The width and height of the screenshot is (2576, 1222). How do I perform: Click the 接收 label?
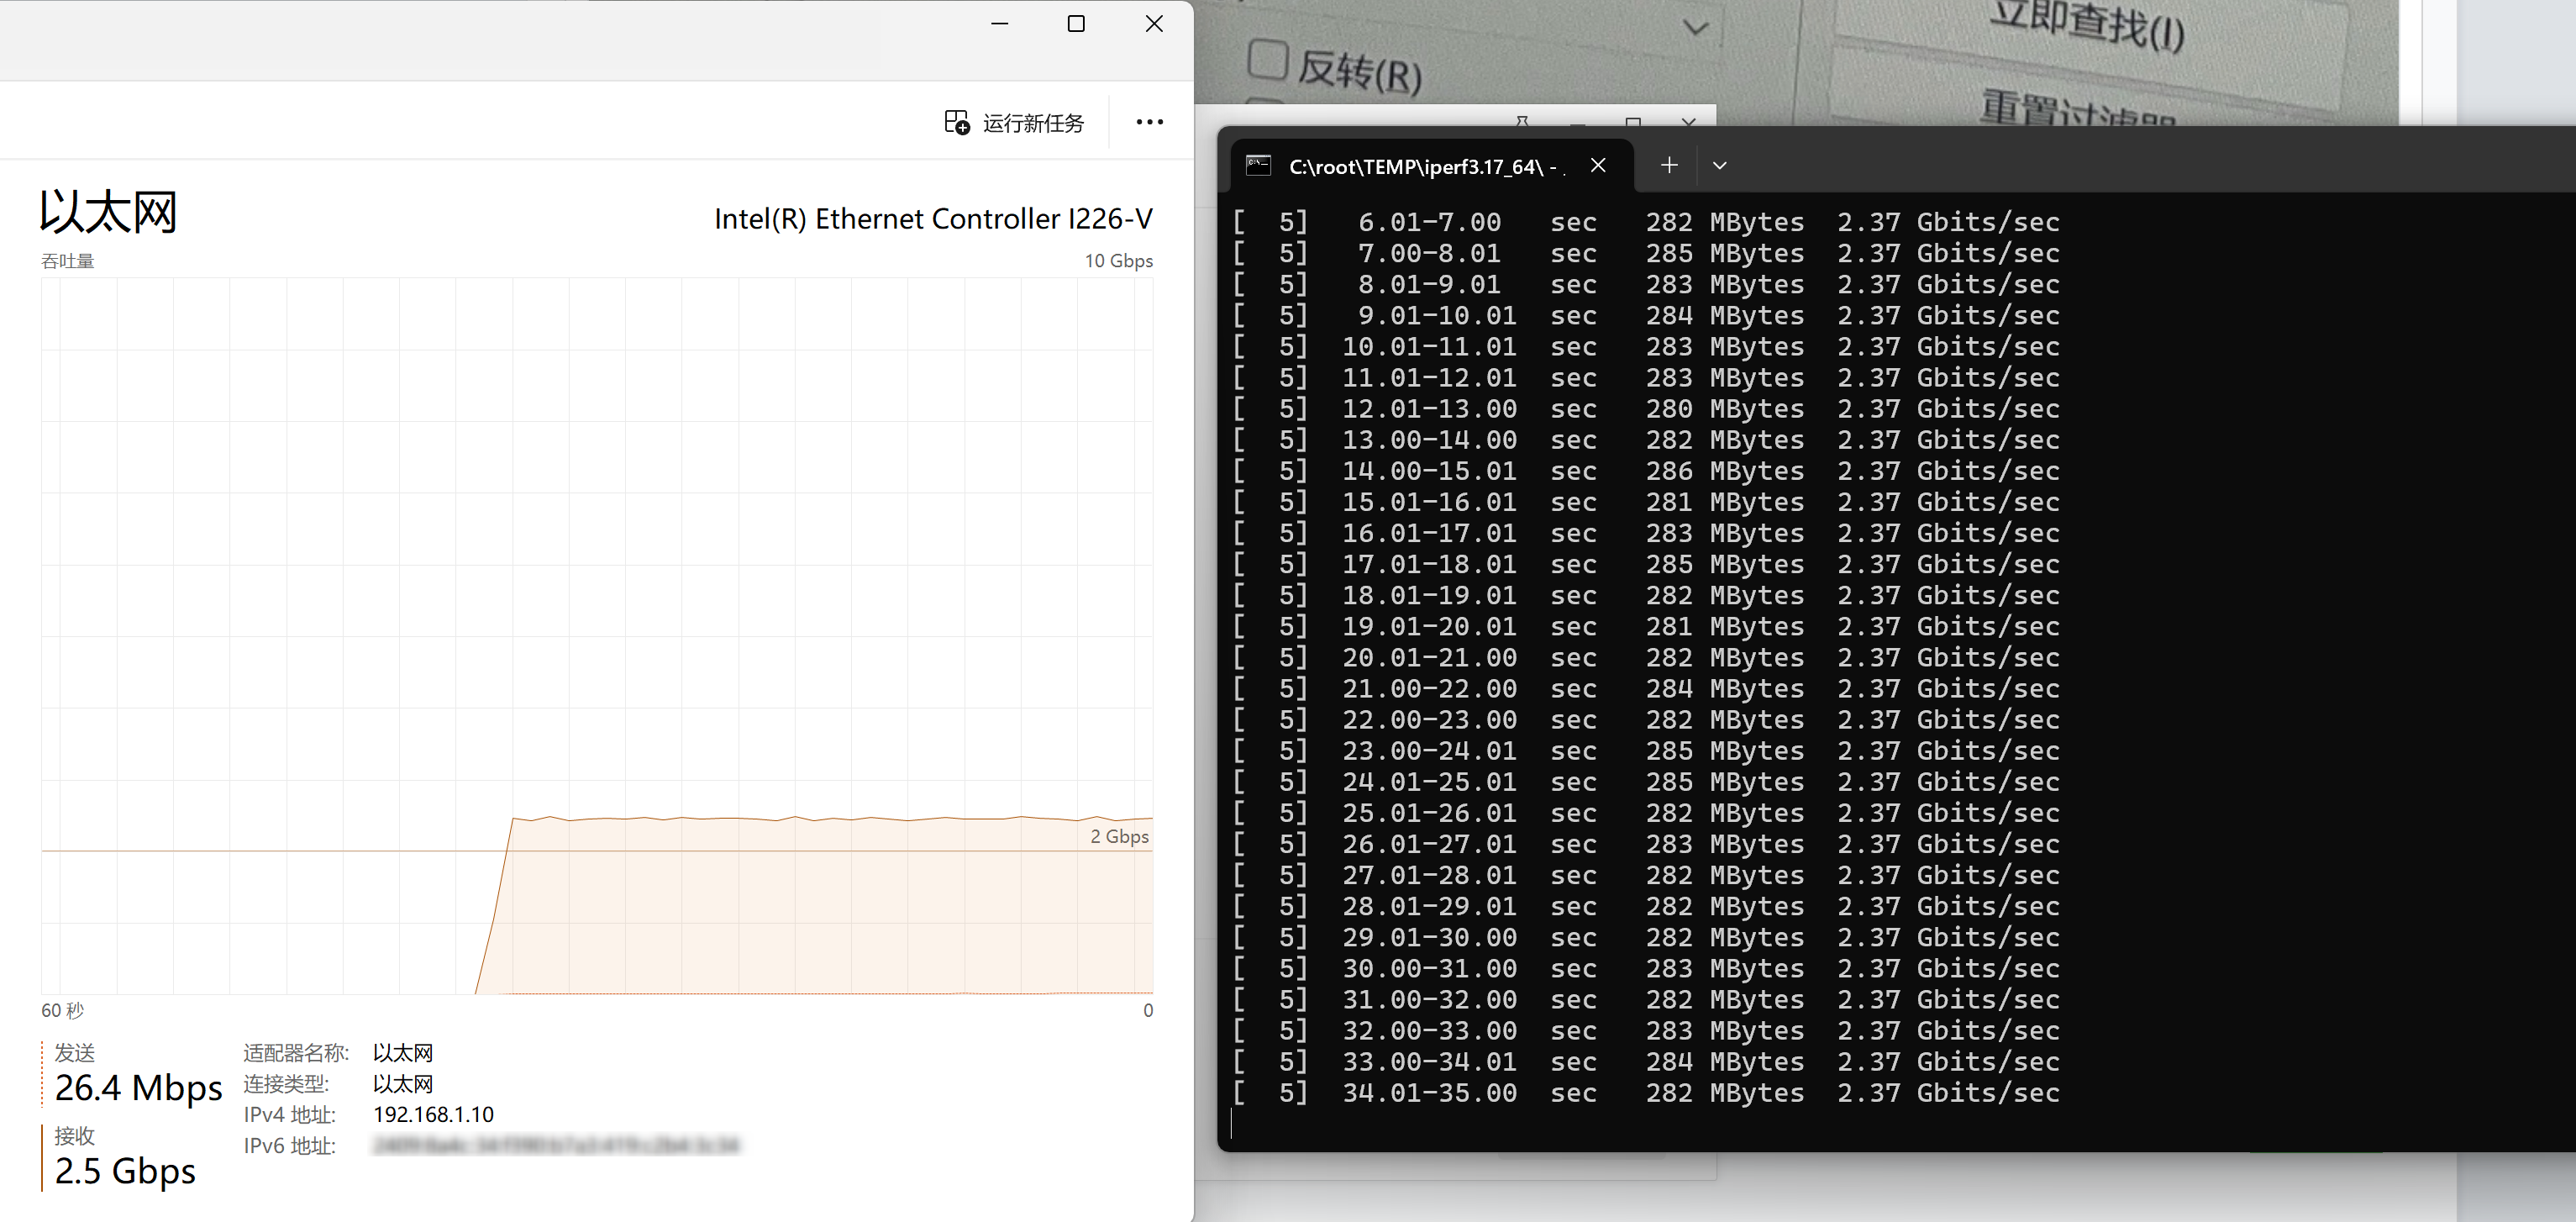click(75, 1136)
